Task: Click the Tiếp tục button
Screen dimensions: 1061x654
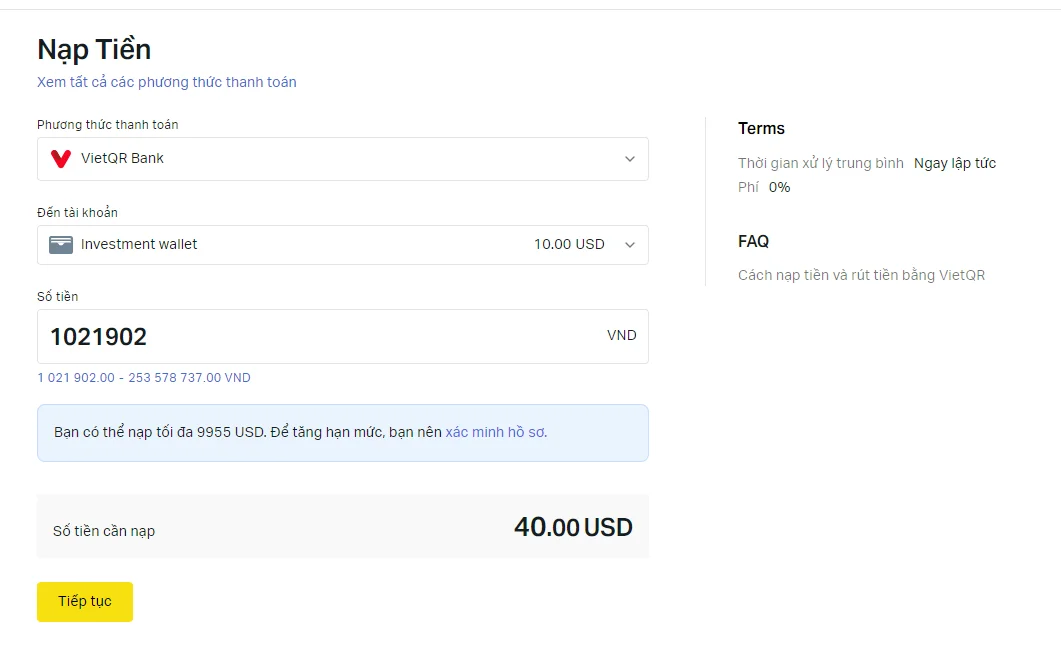Action: coord(85,601)
